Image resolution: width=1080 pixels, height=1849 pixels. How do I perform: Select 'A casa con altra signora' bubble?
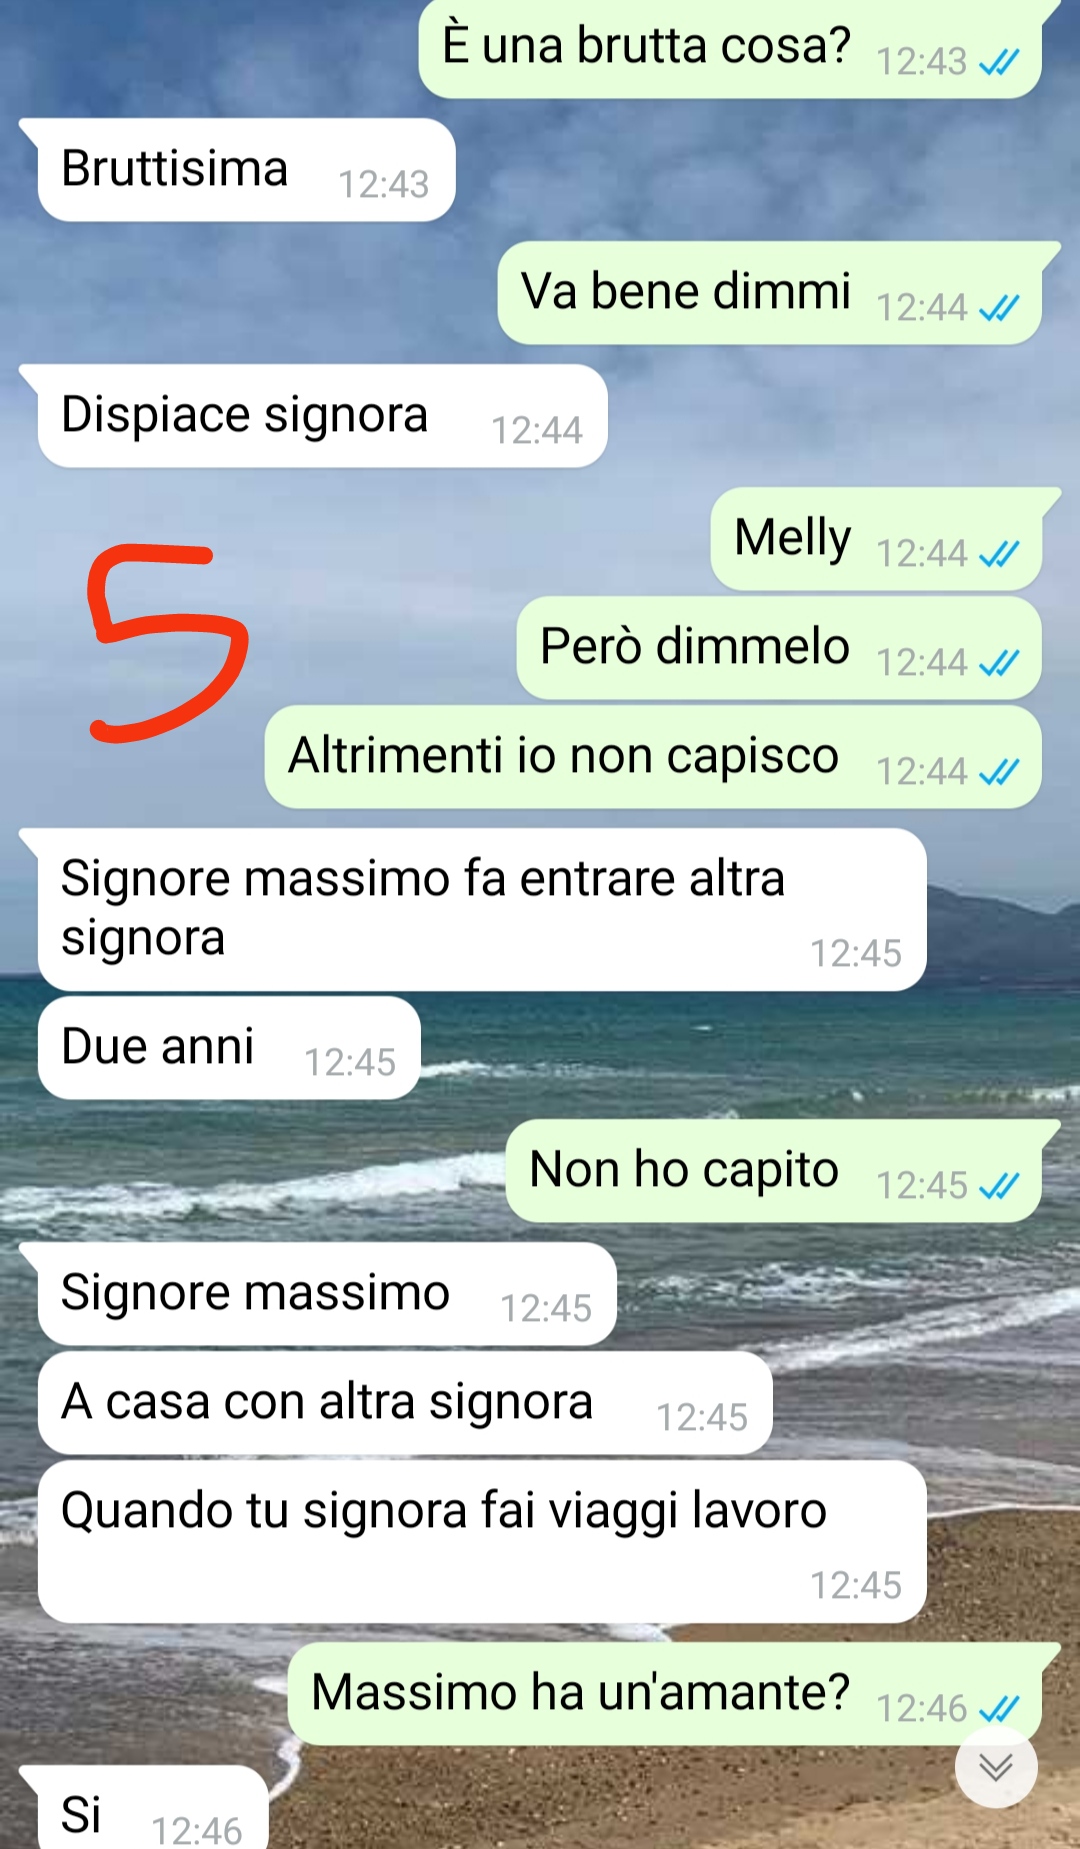click(x=405, y=1403)
